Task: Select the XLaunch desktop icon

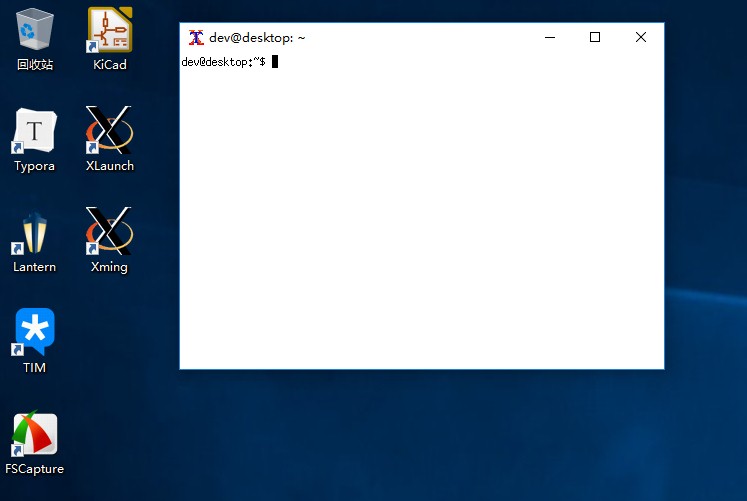Action: tap(110, 131)
